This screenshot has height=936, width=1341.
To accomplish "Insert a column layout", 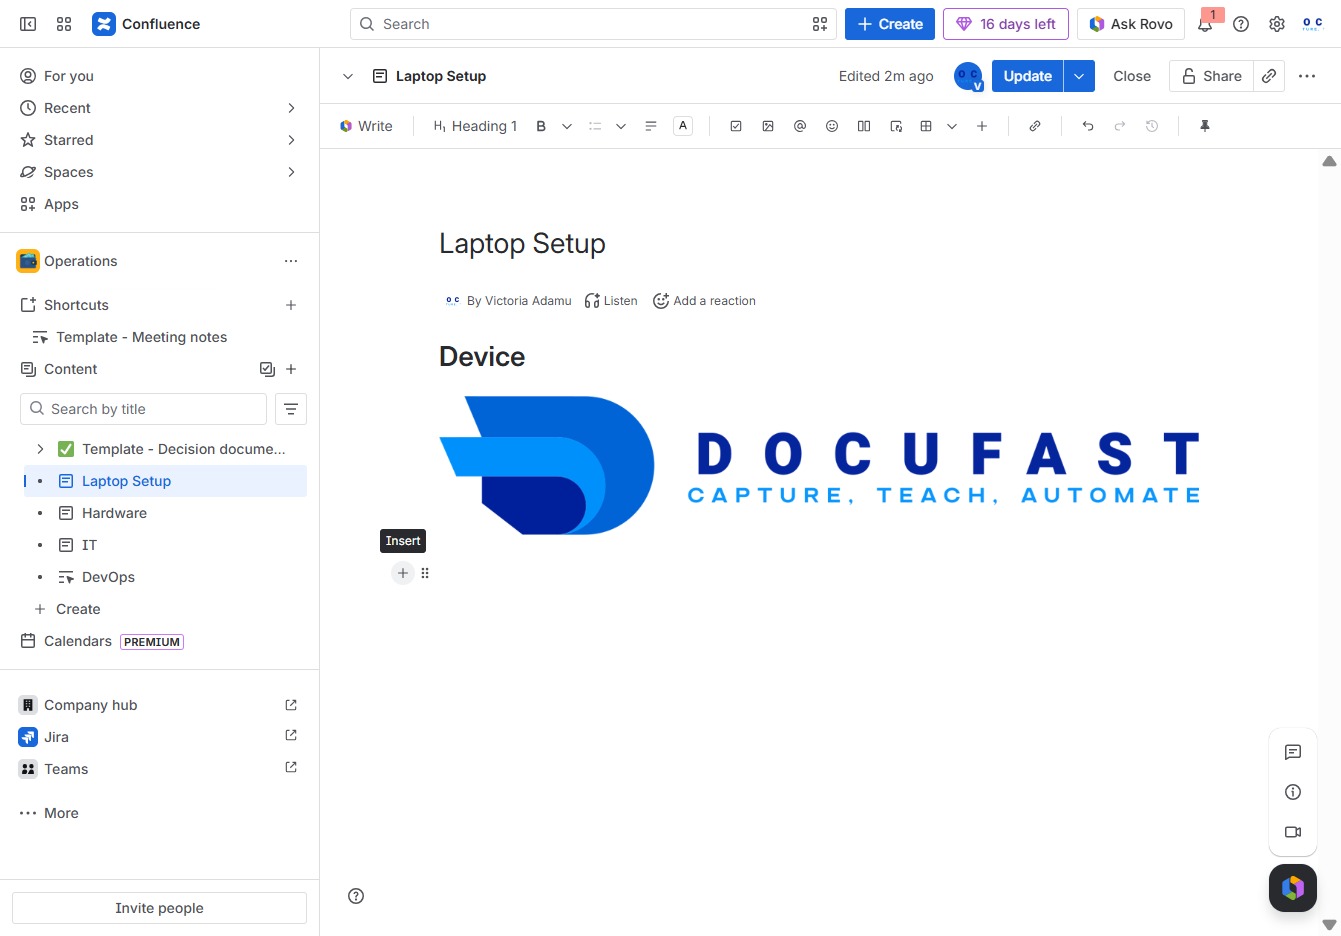I will 864,126.
